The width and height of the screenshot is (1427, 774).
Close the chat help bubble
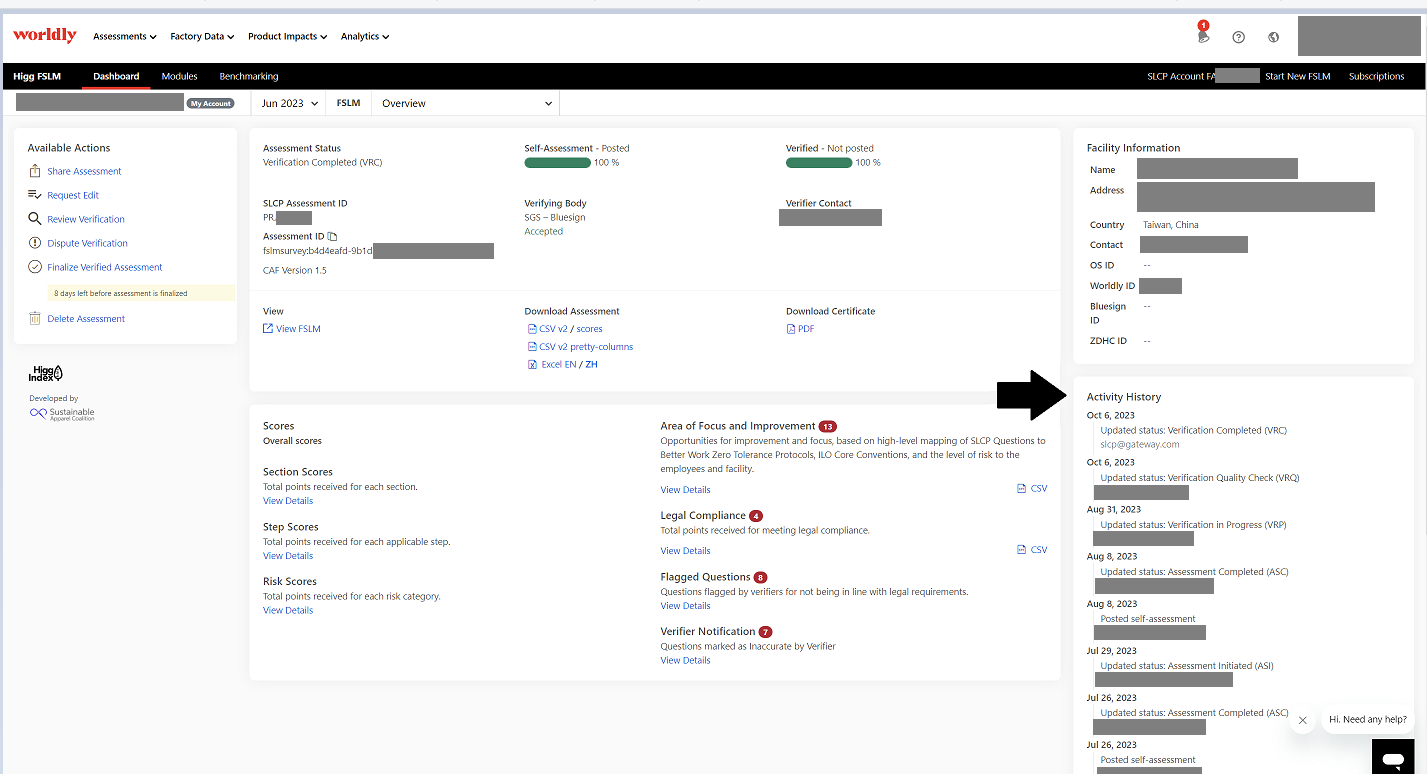tap(1302, 720)
